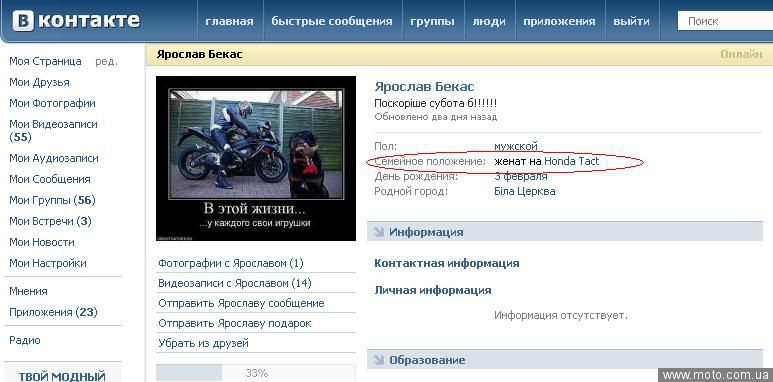The height and width of the screenshot is (382, 773).
Task: Log out with the выйти link
Action: 632,21
